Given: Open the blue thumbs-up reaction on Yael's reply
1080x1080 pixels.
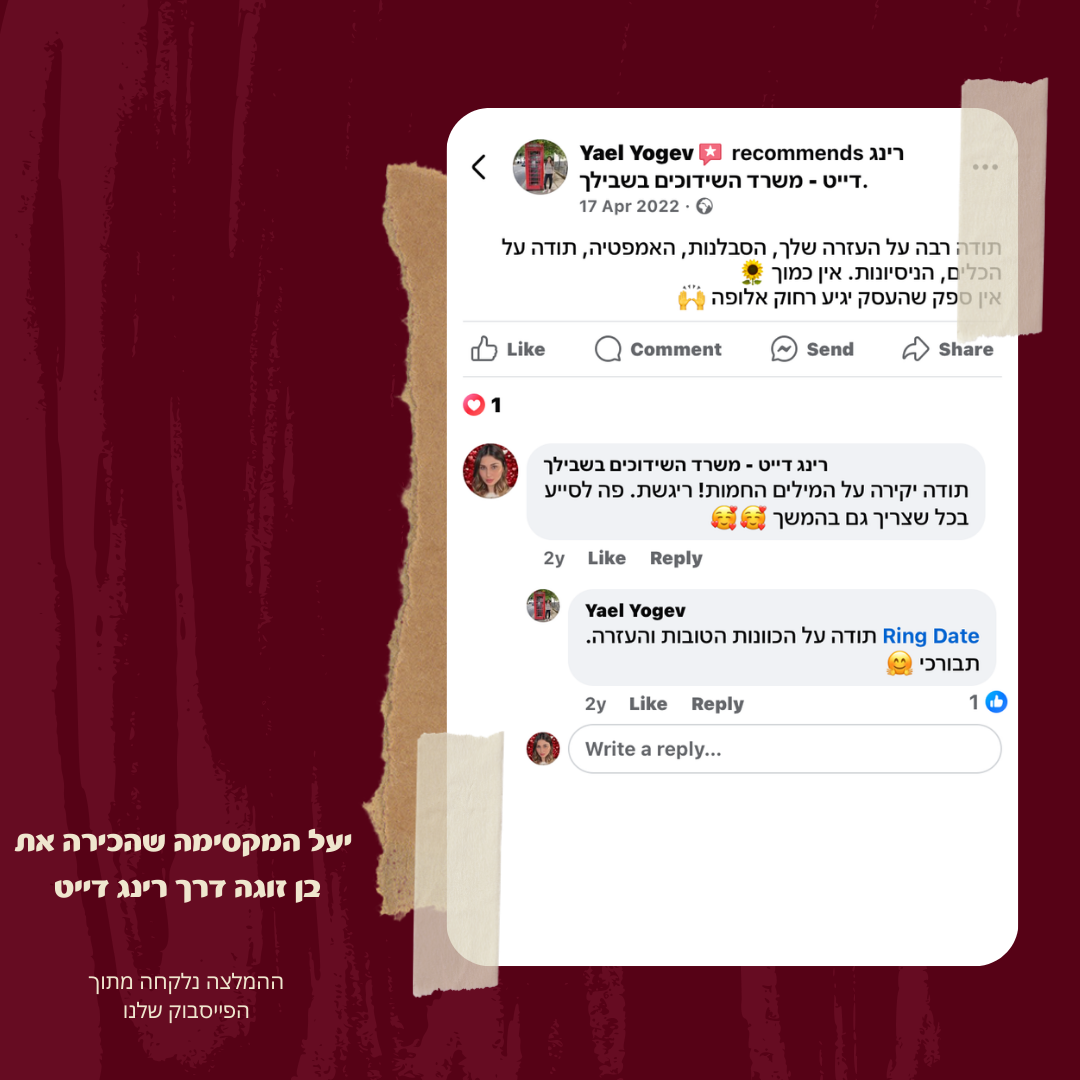Looking at the screenshot, I should coord(996,702).
